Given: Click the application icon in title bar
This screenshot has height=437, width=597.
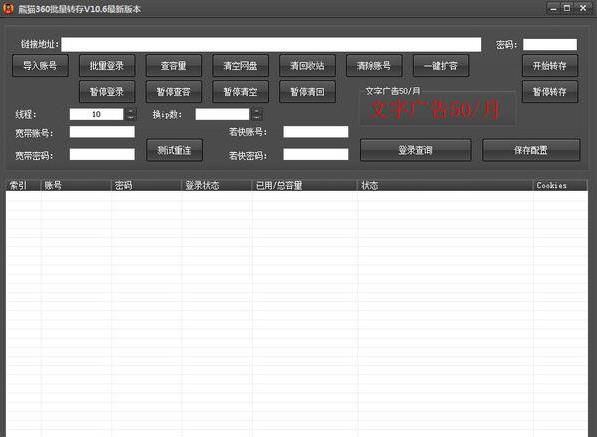Looking at the screenshot, I should 8,8.
